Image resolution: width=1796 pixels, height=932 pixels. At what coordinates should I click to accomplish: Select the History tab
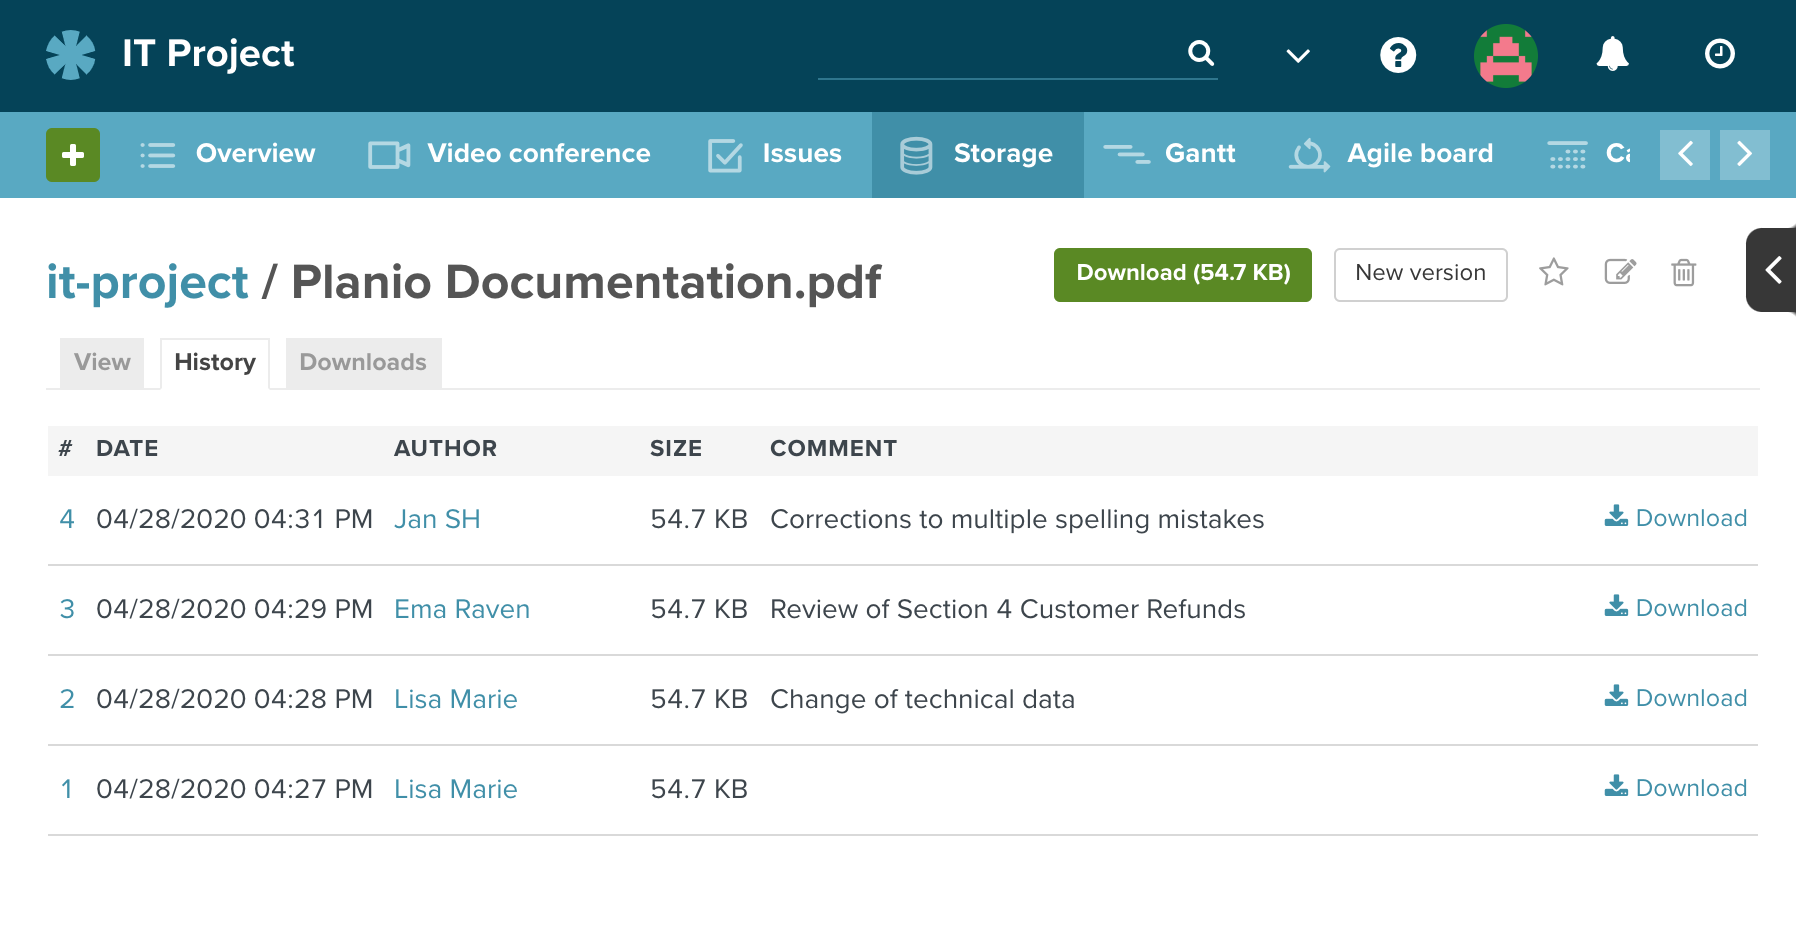click(x=215, y=363)
